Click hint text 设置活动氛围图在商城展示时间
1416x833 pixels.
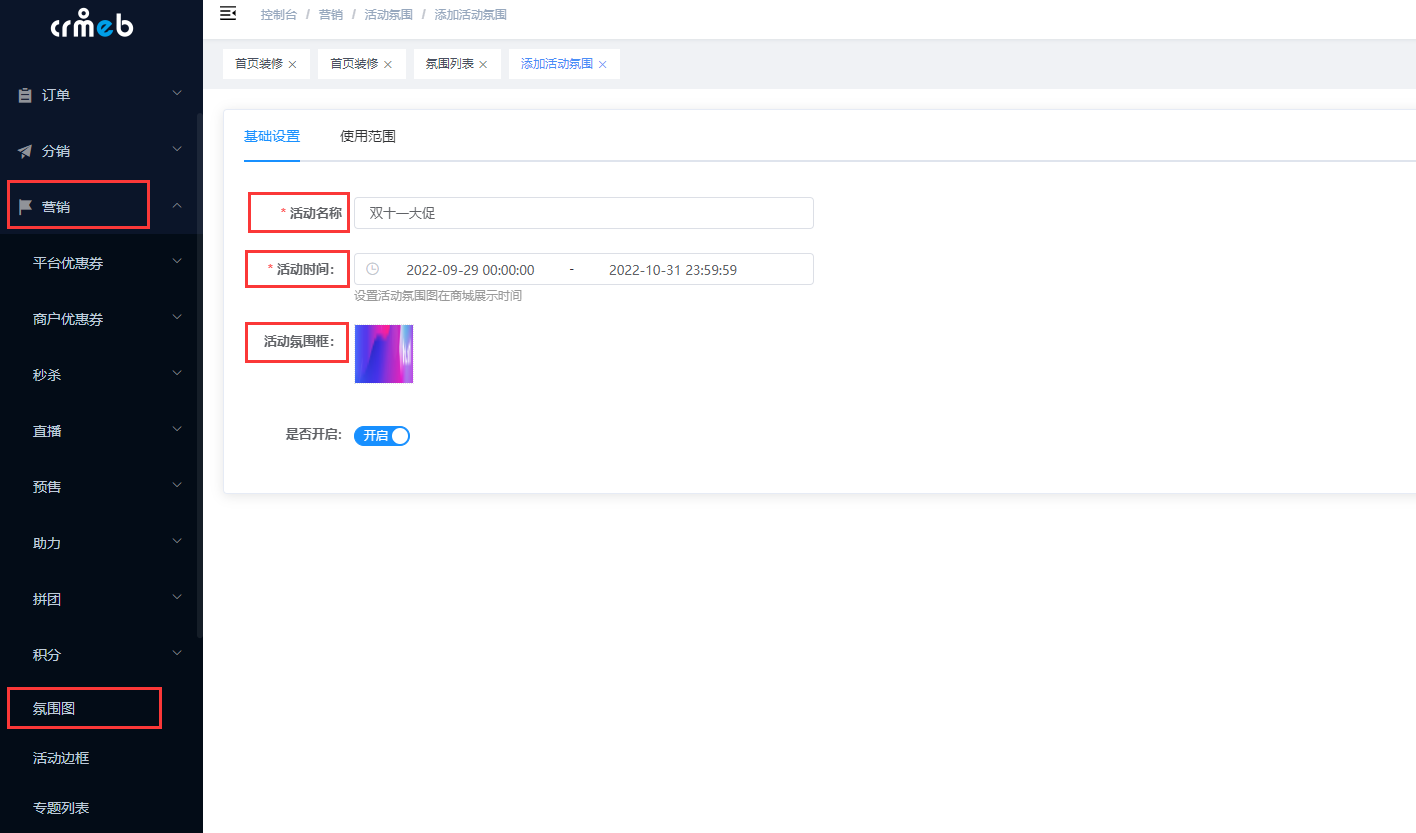click(x=438, y=296)
